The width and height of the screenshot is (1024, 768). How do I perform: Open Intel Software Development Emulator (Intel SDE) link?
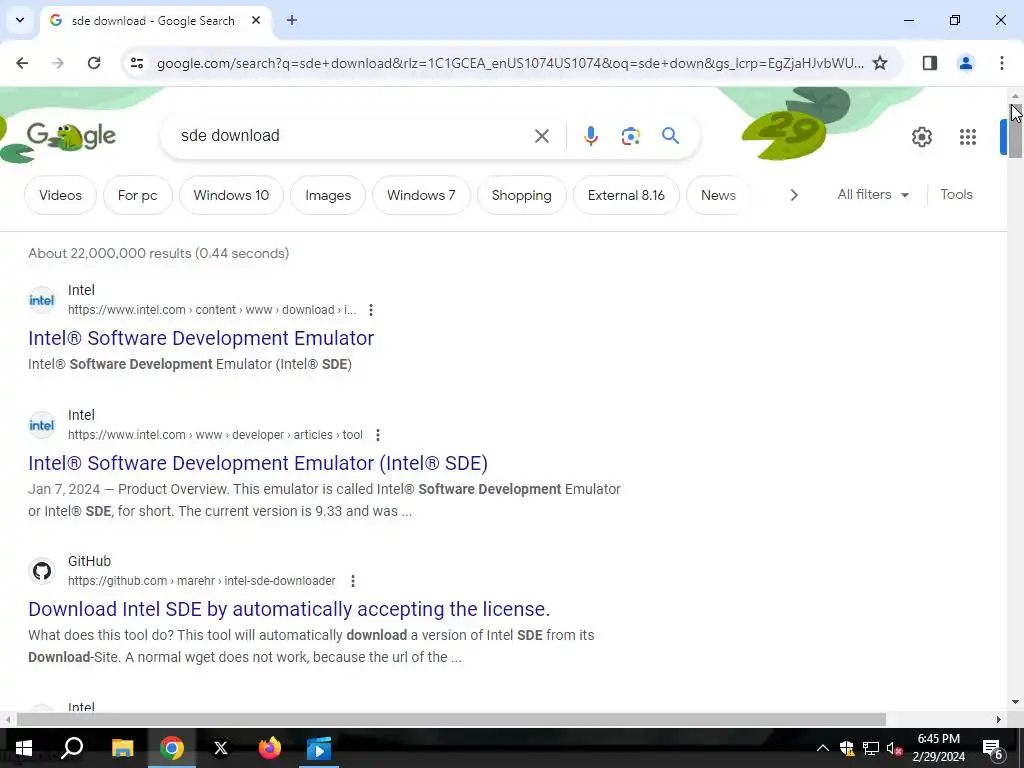pyautogui.click(x=258, y=463)
